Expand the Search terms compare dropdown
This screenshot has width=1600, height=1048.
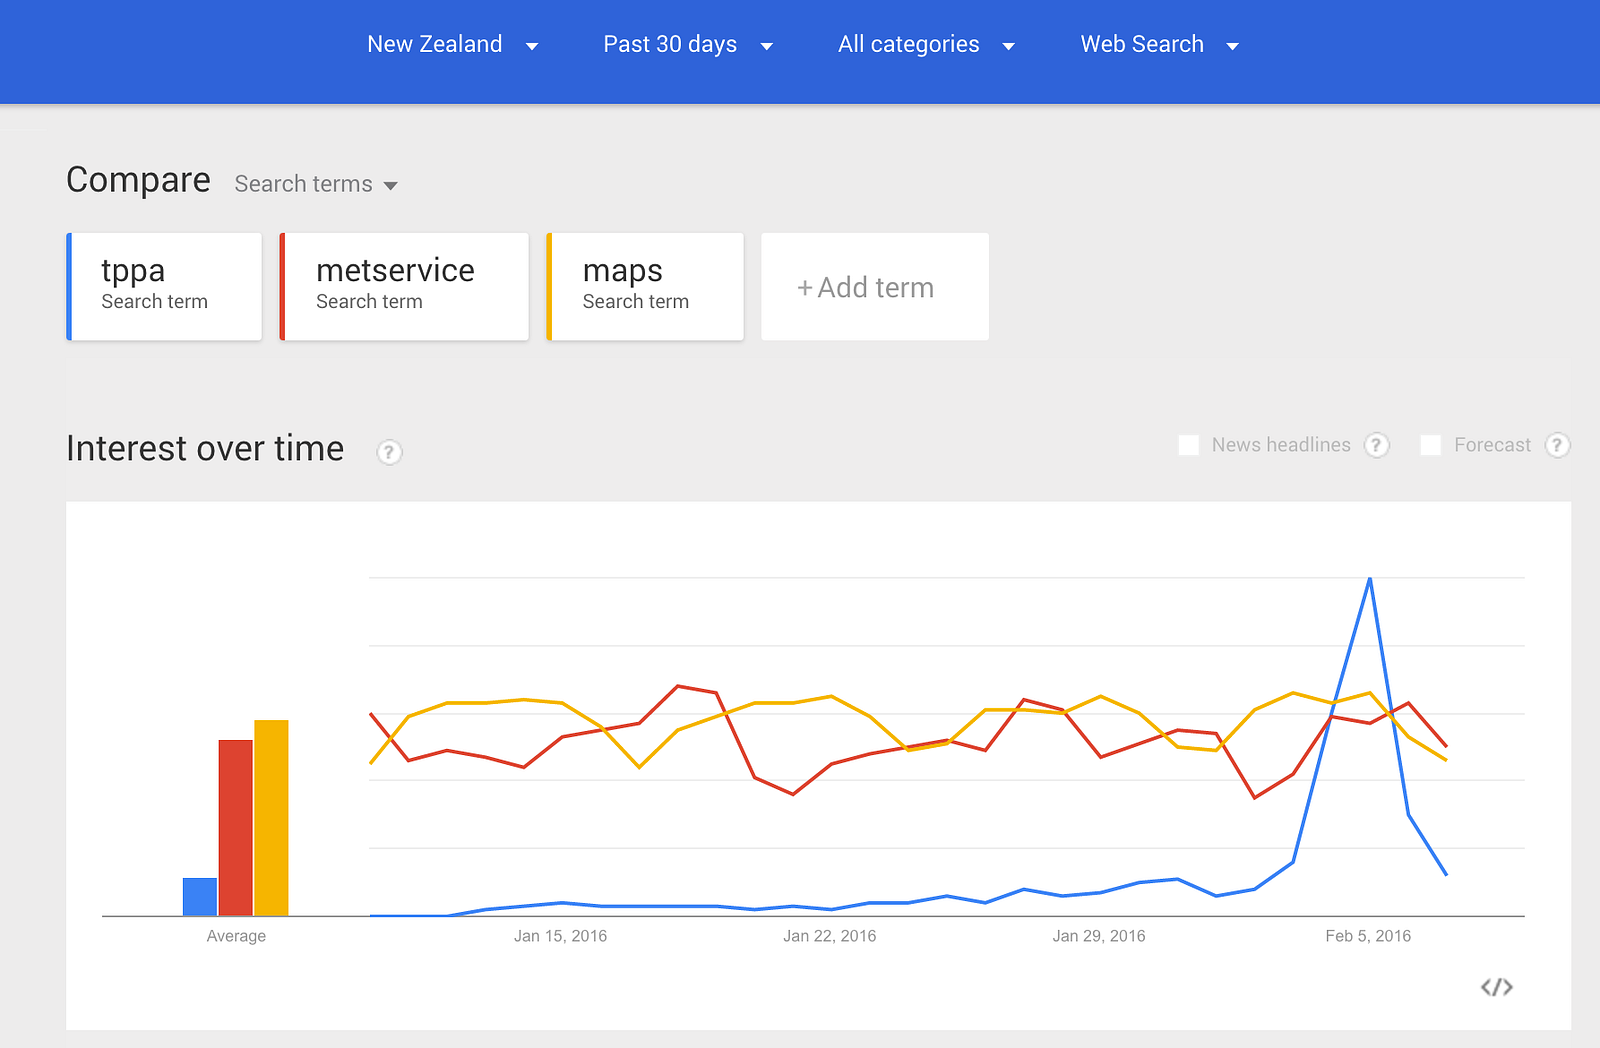pyautogui.click(x=316, y=184)
